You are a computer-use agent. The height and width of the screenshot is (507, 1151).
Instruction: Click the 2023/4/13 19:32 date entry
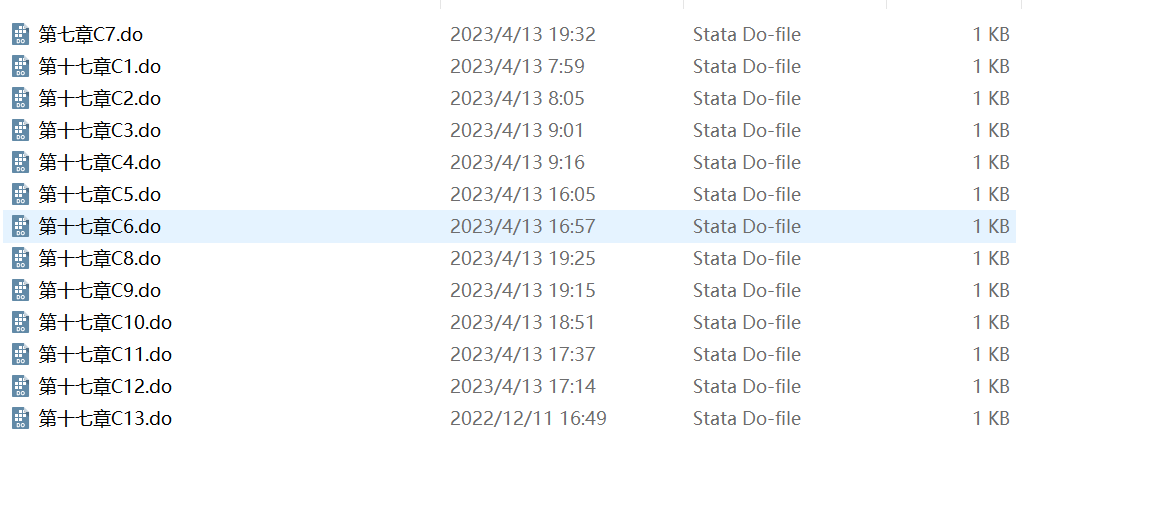click(x=522, y=35)
